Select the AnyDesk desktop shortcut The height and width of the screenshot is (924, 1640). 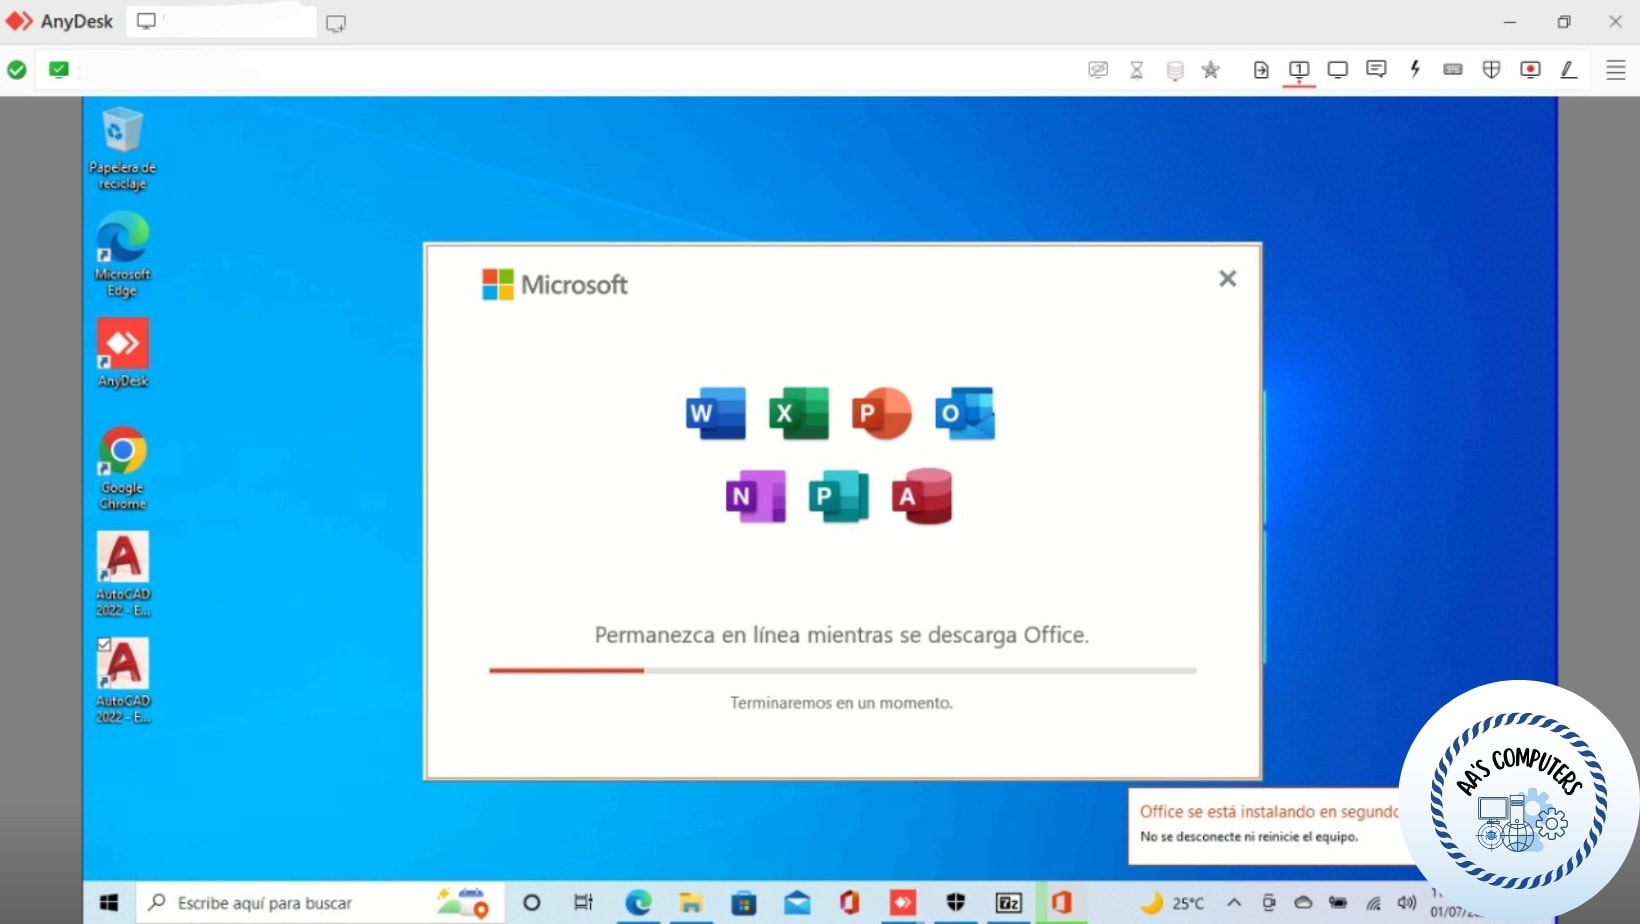[x=123, y=353]
